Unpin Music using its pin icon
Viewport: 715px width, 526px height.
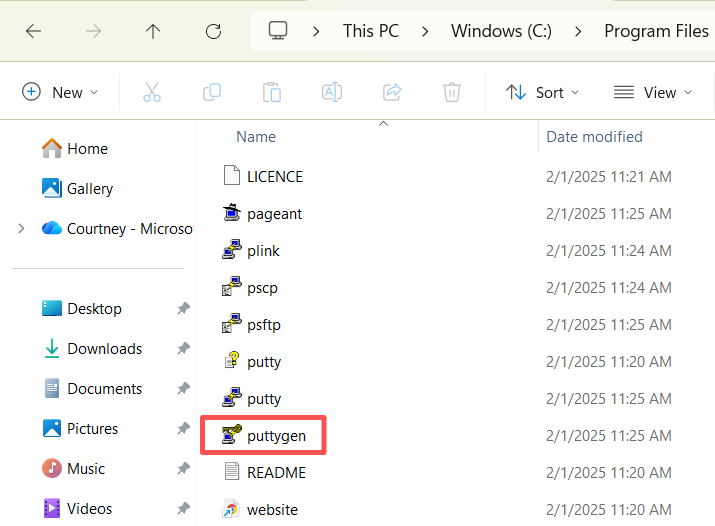183,468
